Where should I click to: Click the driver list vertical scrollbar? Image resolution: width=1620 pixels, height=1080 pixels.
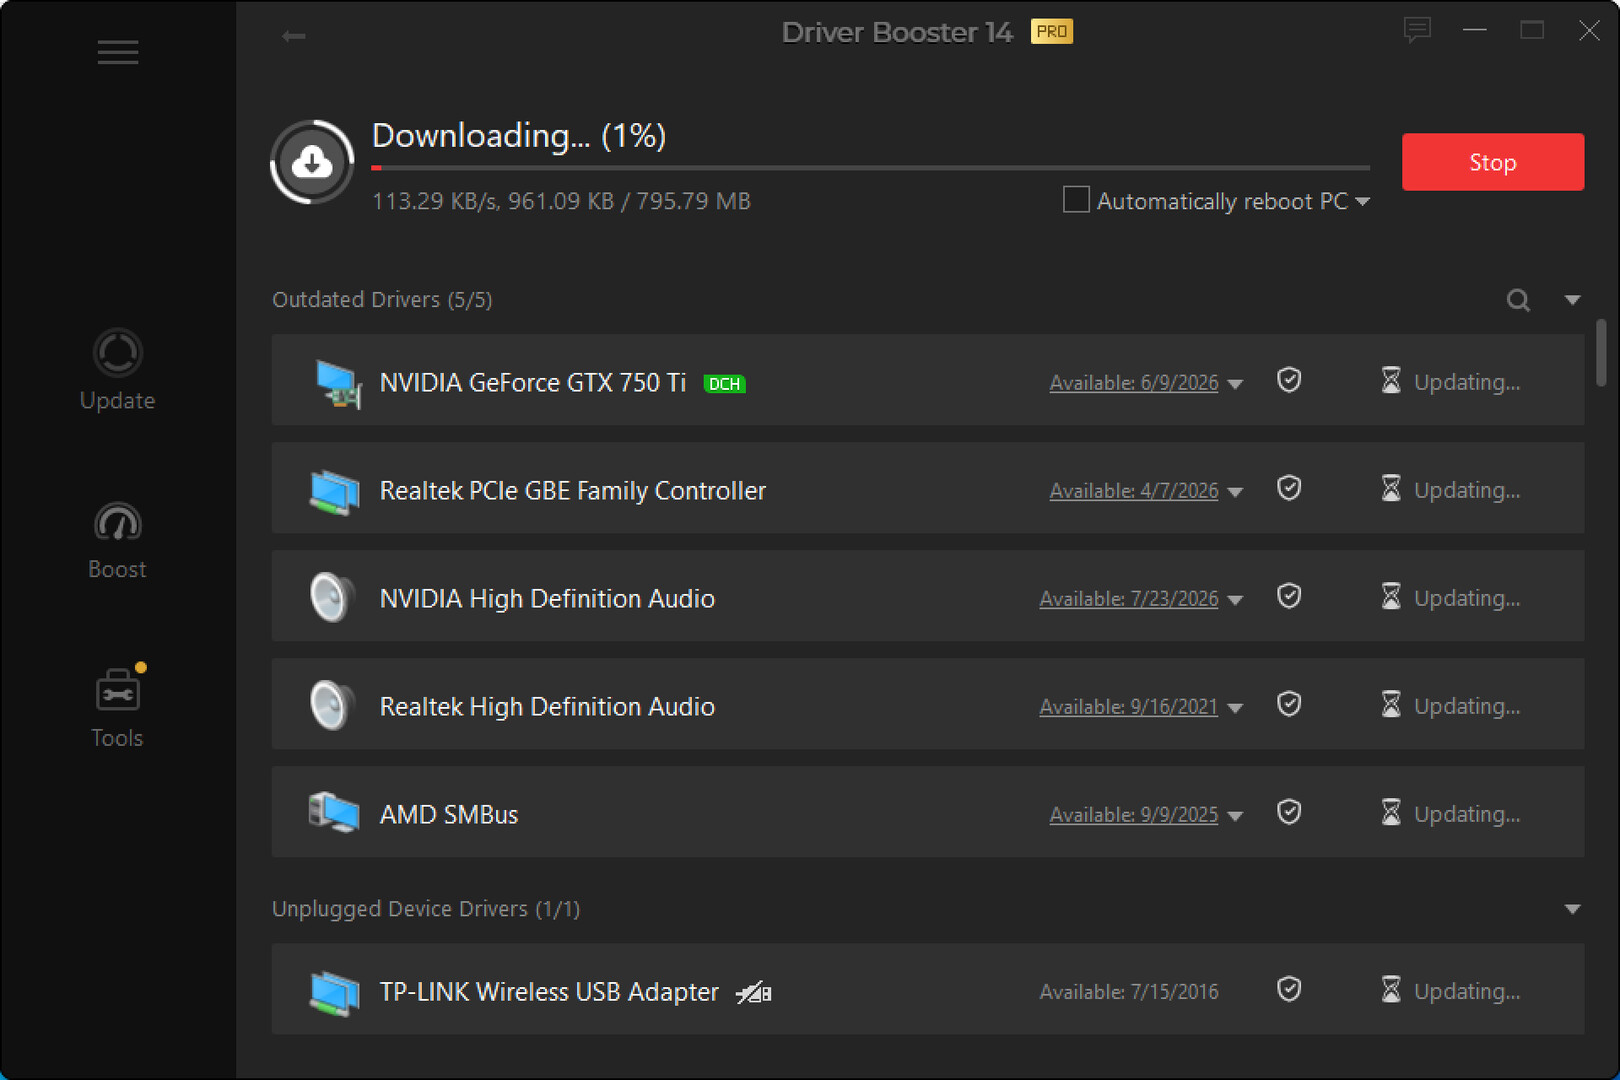[x=1601, y=352]
